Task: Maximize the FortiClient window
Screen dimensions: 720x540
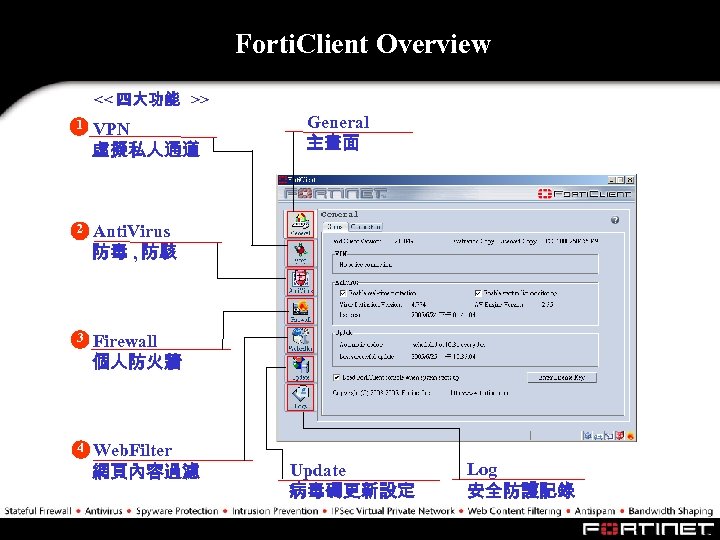Action: click(620, 180)
